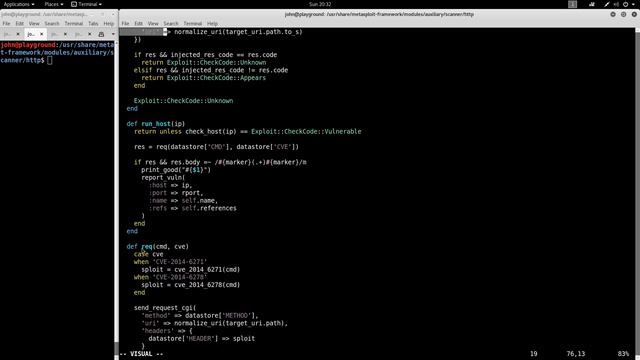Click the volume icon in system tray
Screen dimensions: 640x360
[616, 4]
